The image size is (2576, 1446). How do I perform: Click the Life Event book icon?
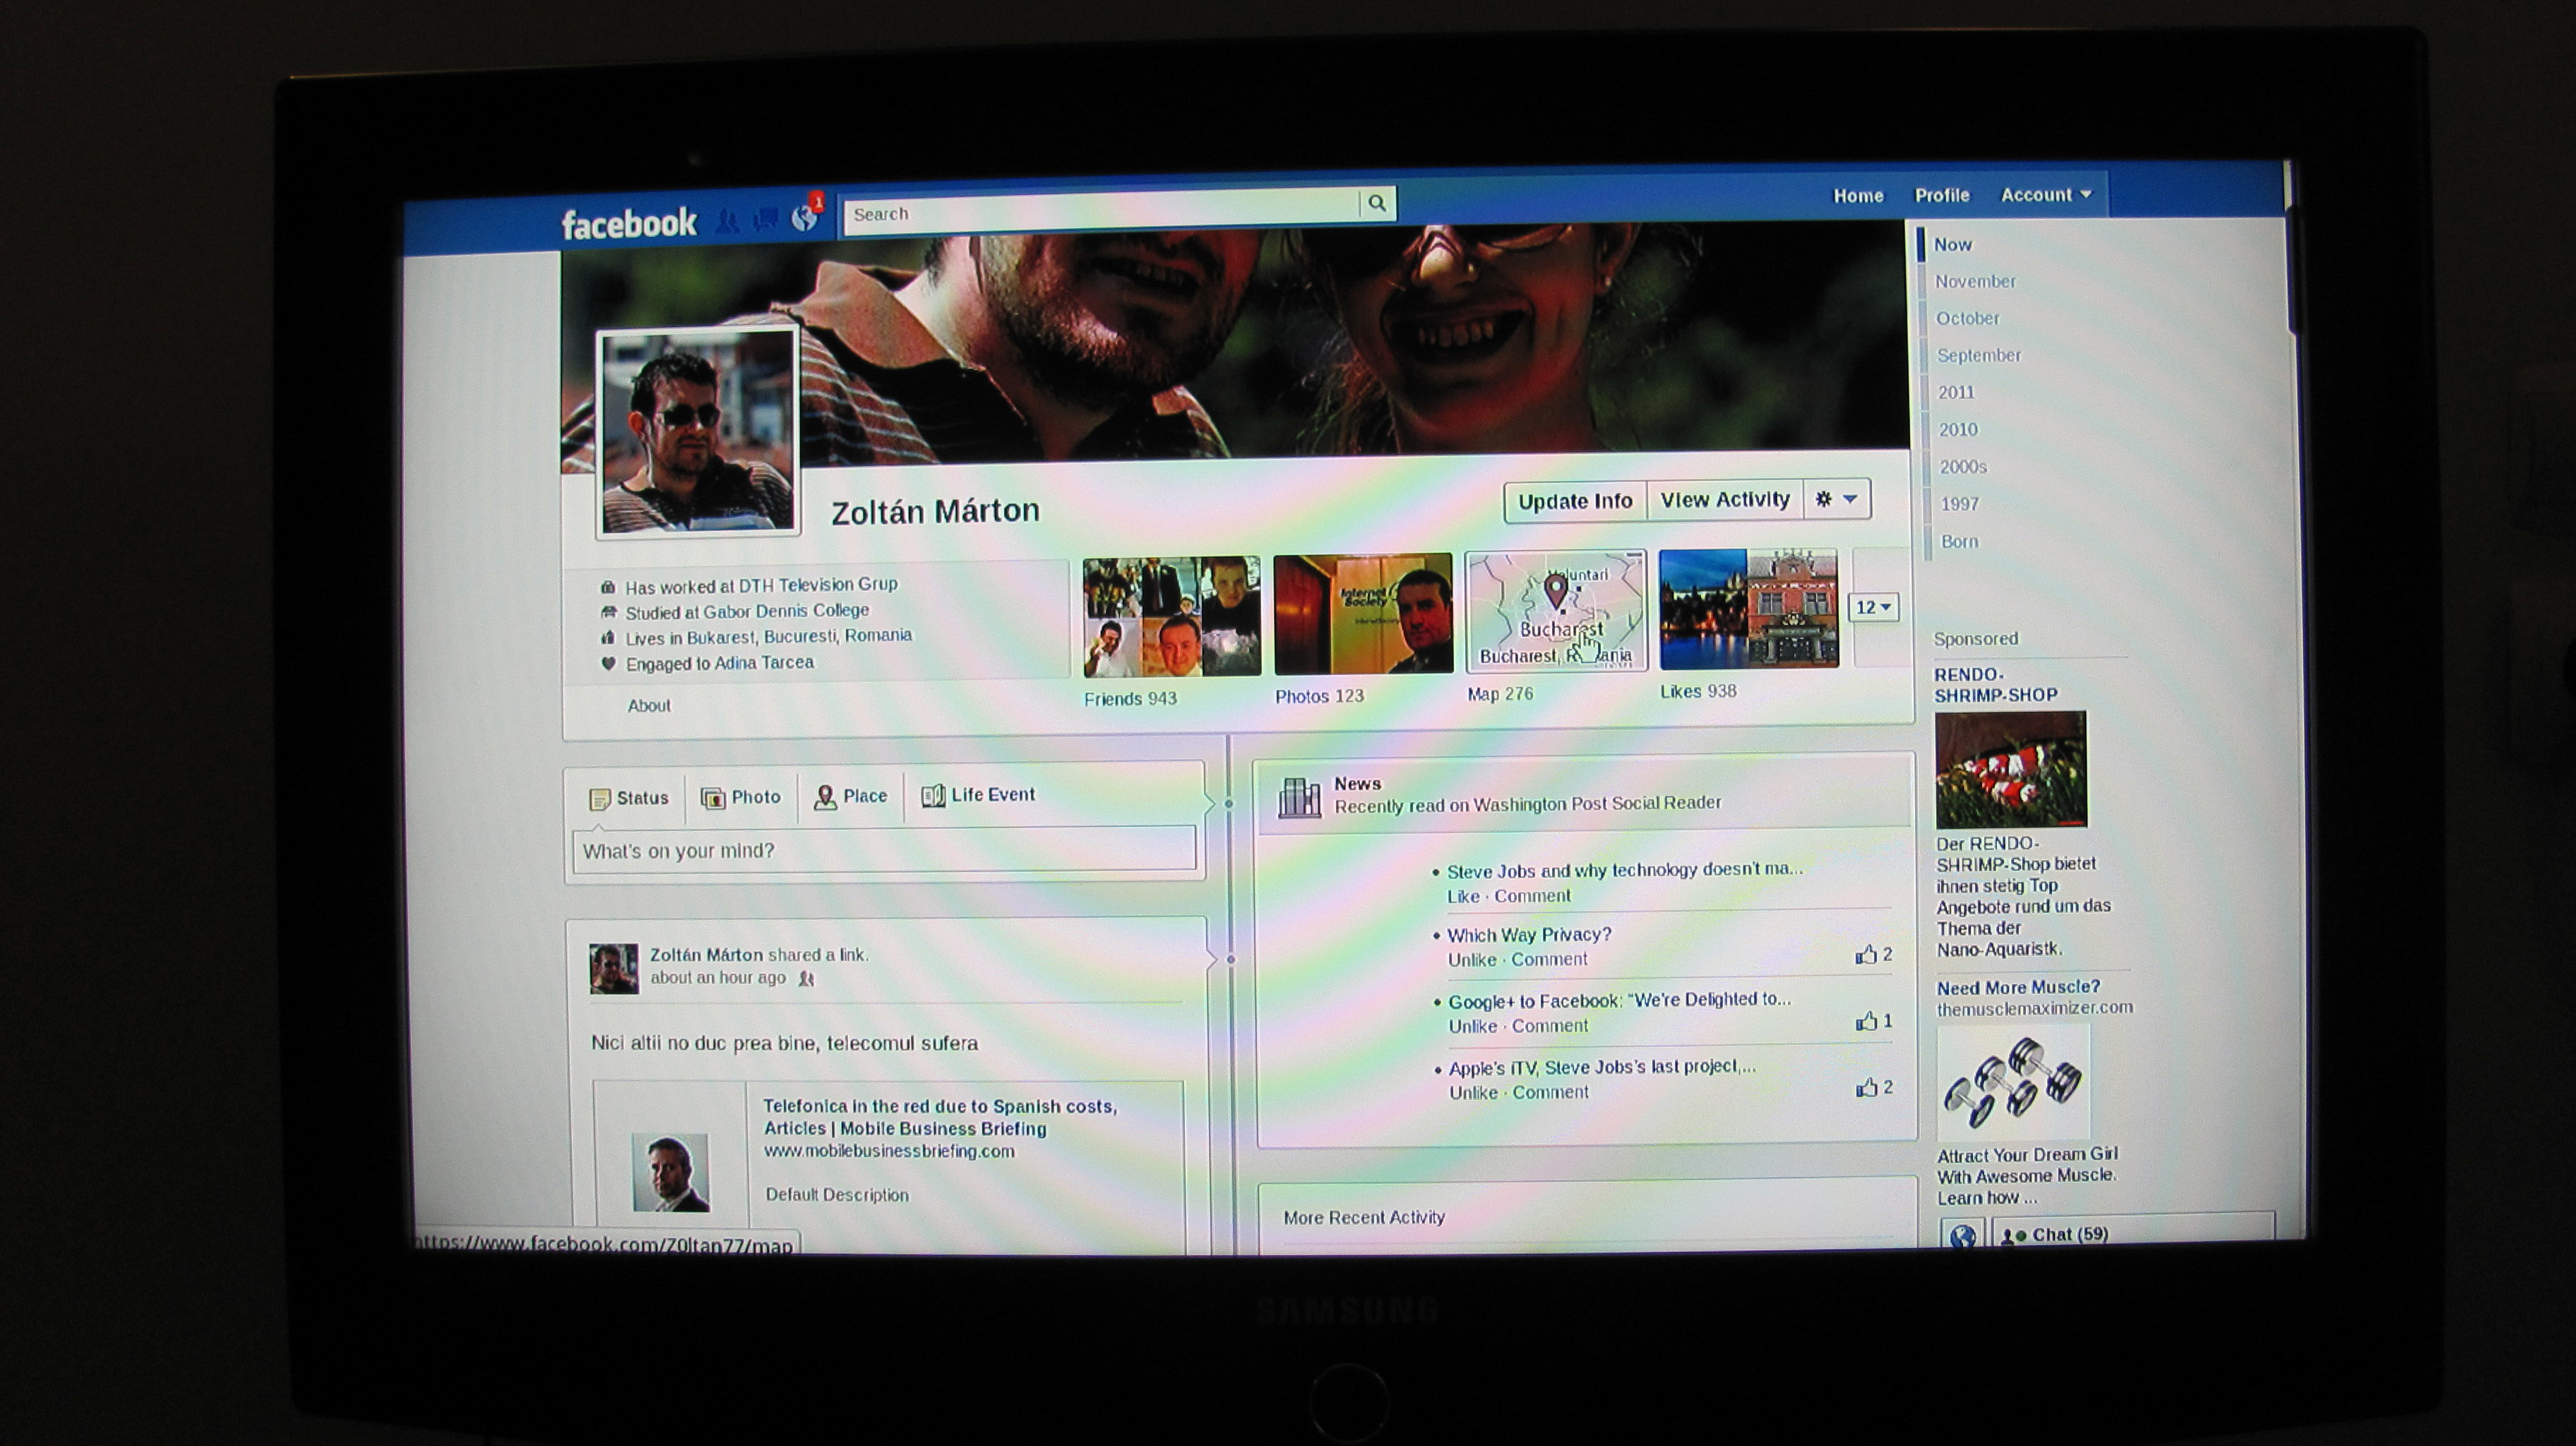(933, 796)
